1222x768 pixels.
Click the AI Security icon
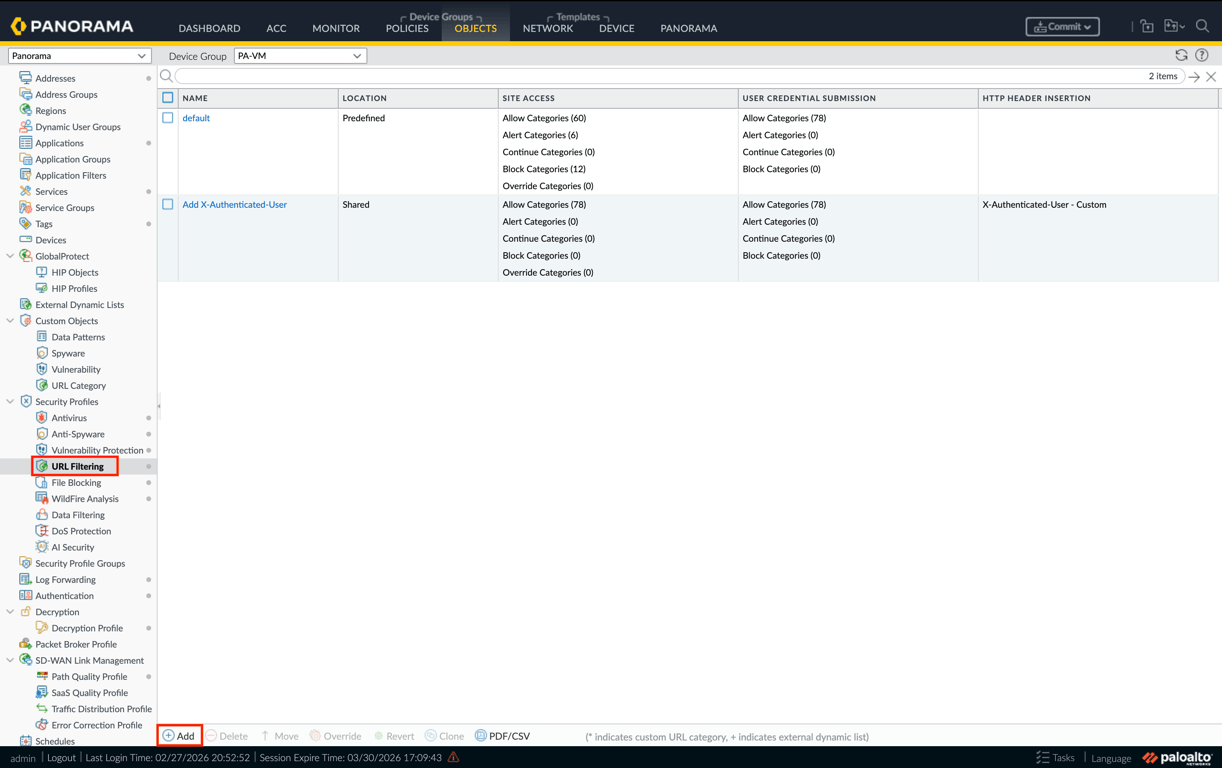point(41,547)
